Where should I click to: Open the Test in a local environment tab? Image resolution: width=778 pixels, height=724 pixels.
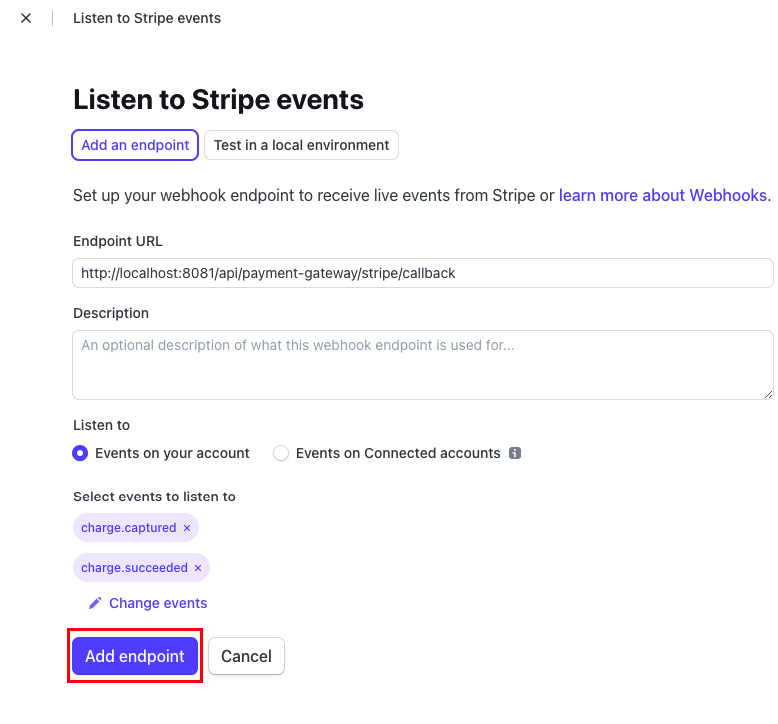tap(301, 145)
